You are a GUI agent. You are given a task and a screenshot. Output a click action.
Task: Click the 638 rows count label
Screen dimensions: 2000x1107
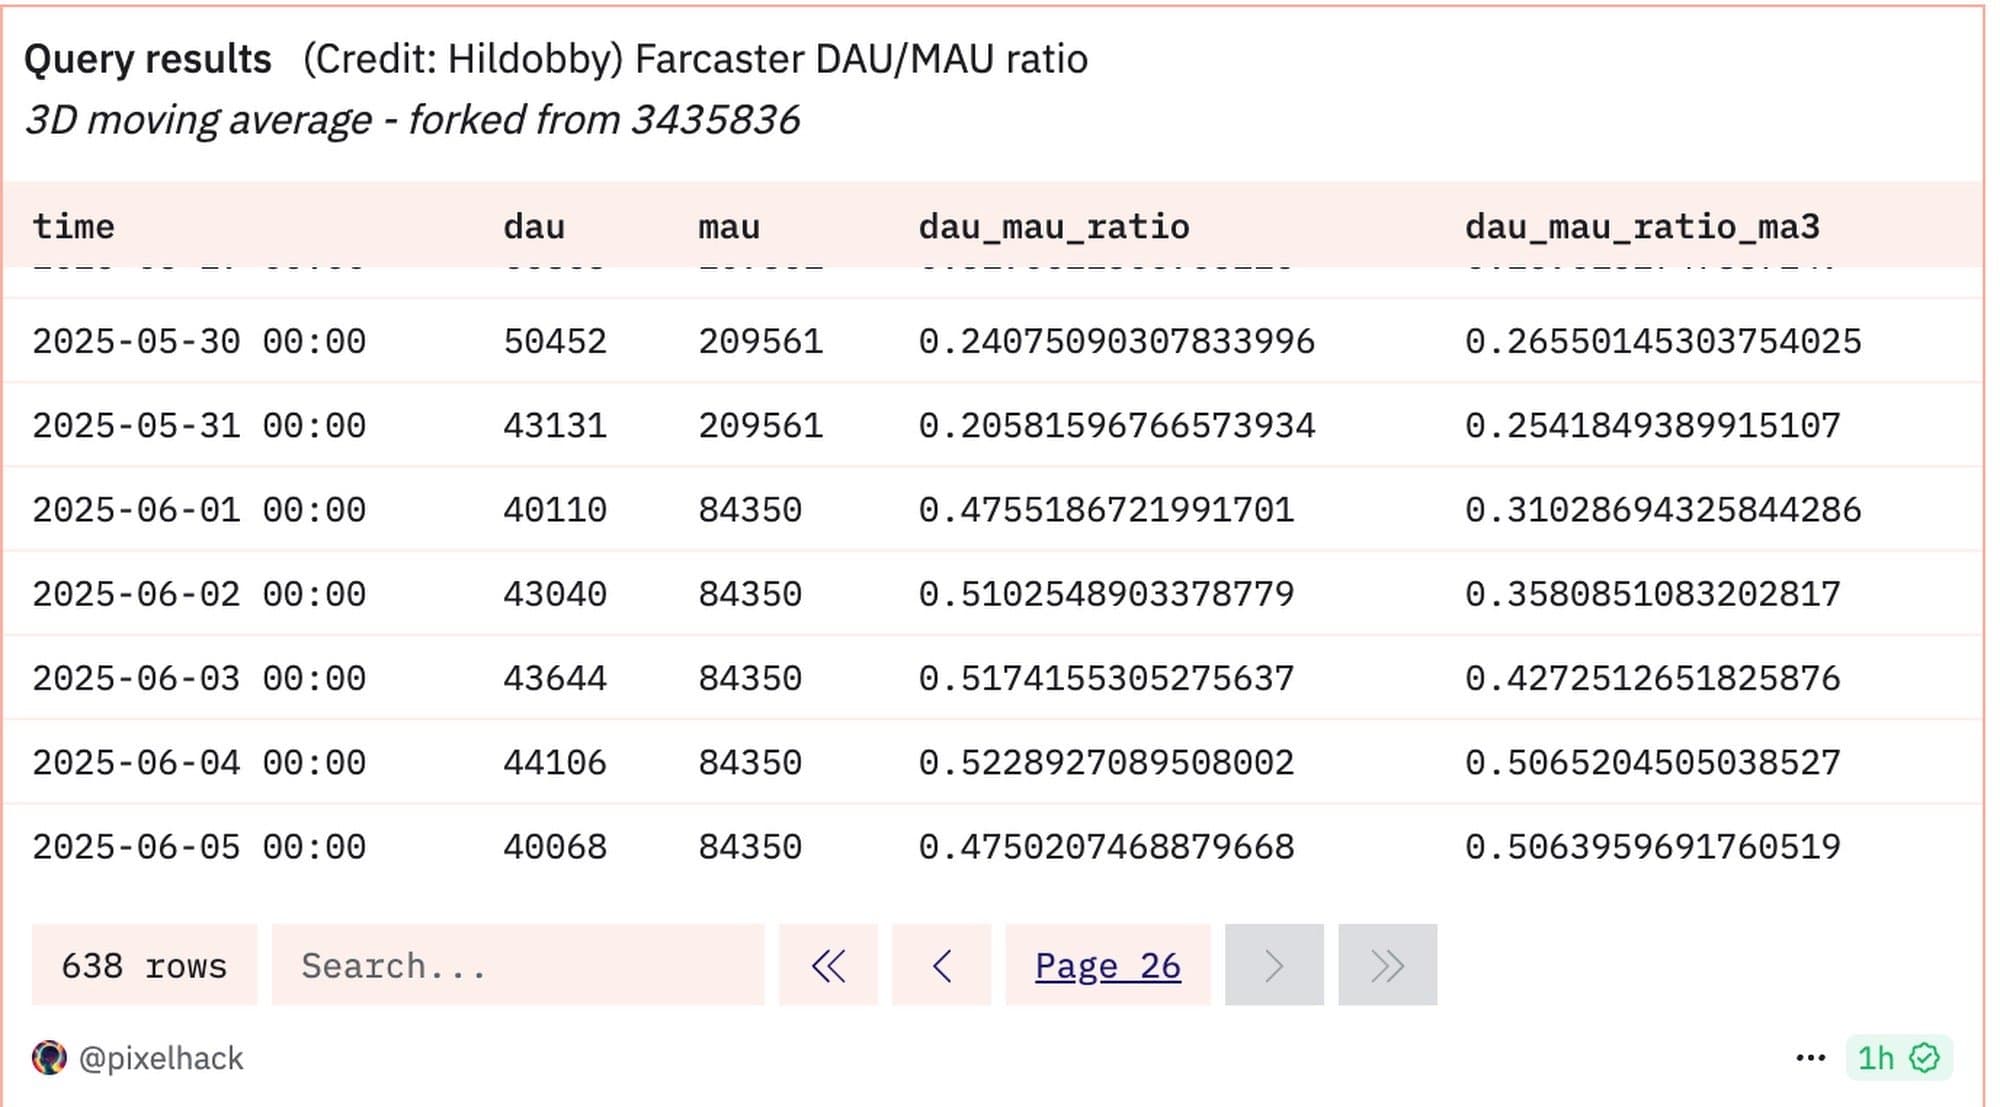click(x=144, y=965)
